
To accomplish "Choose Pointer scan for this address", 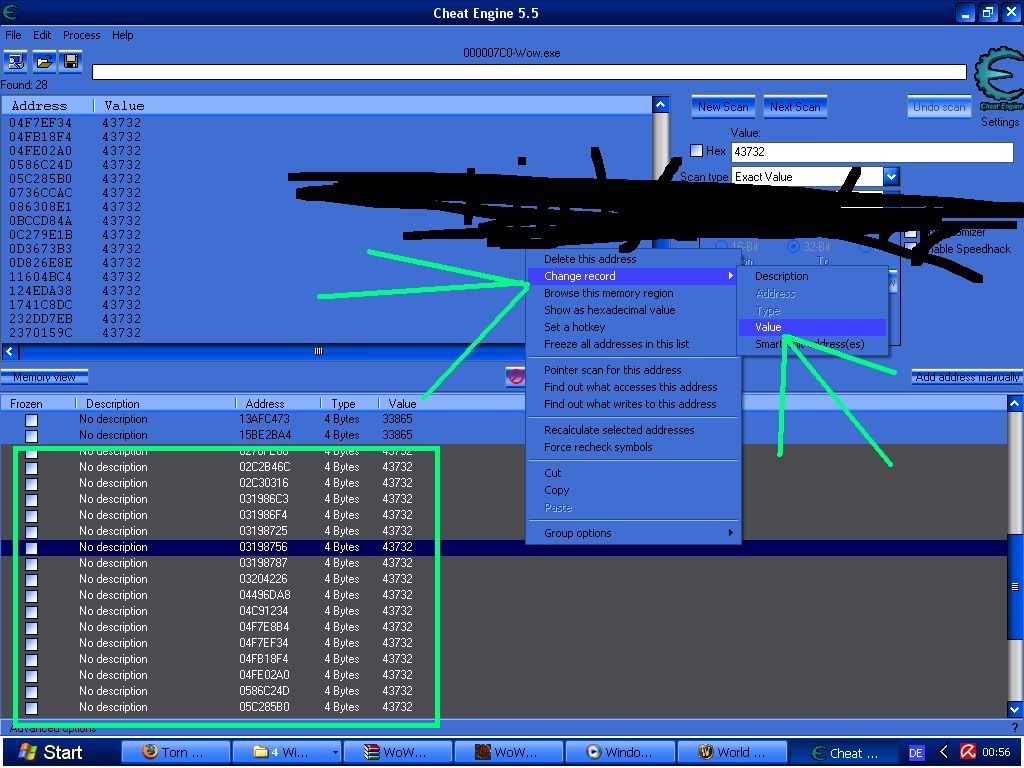I will [633, 370].
